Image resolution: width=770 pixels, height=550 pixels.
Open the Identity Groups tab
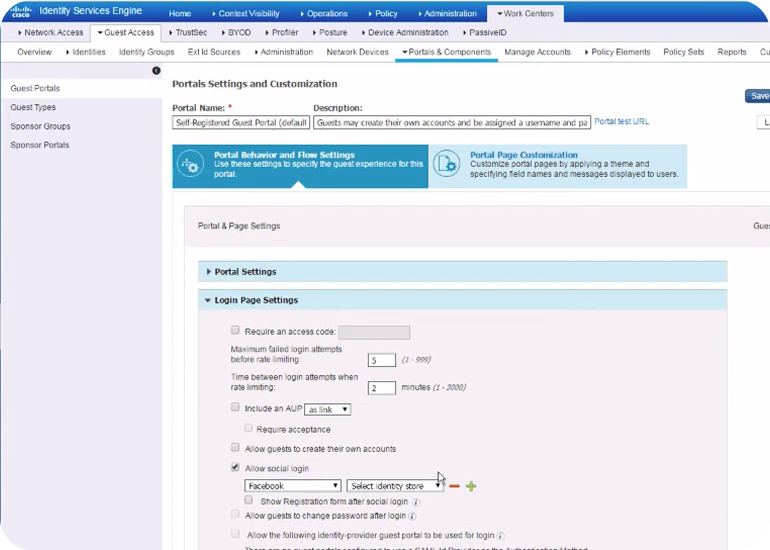tap(147, 52)
